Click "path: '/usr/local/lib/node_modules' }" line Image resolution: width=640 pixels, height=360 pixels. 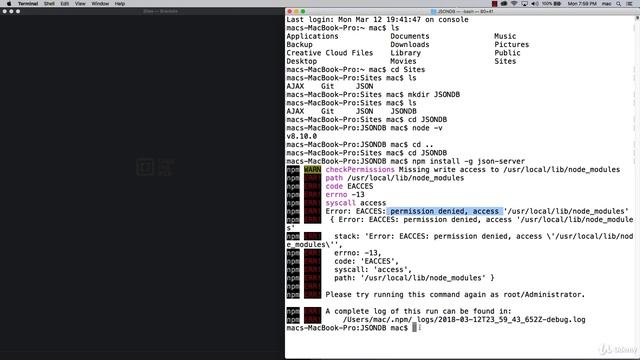pos(414,278)
